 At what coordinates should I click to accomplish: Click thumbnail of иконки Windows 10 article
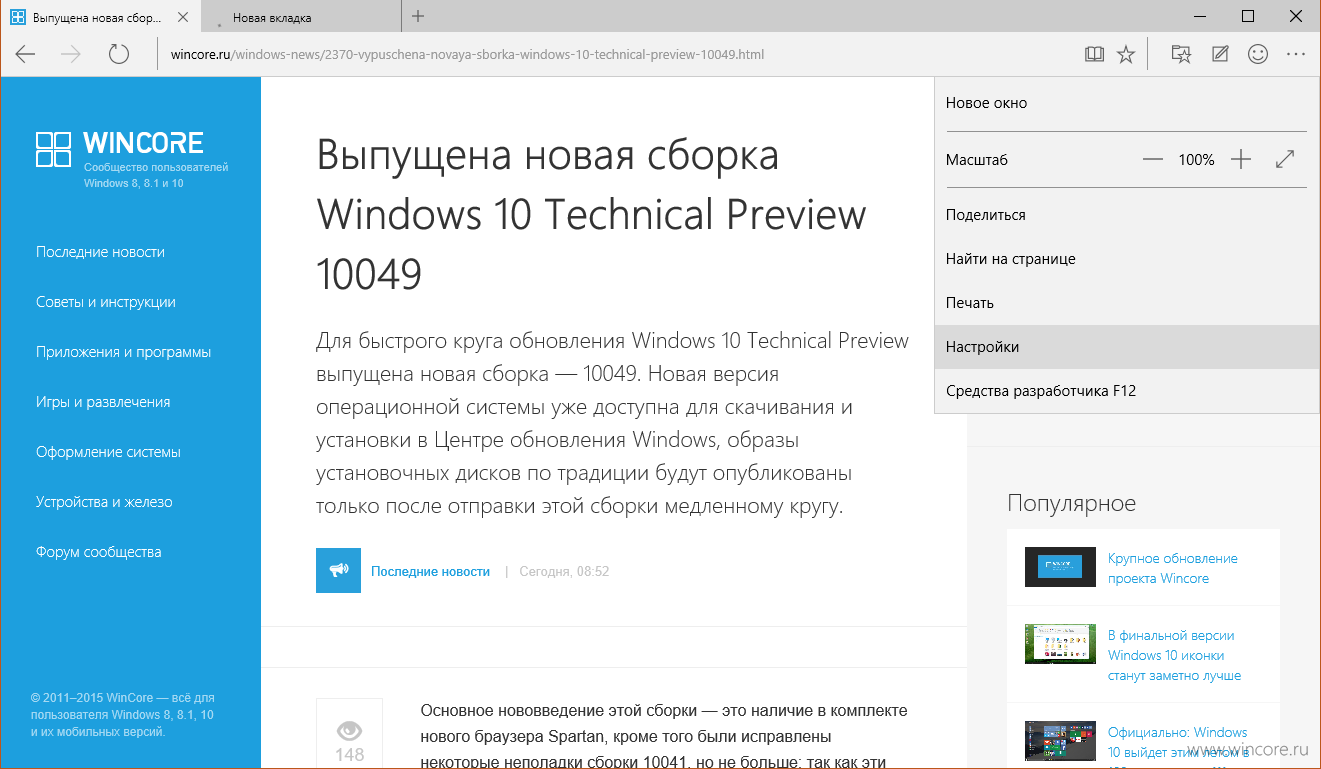point(1060,644)
